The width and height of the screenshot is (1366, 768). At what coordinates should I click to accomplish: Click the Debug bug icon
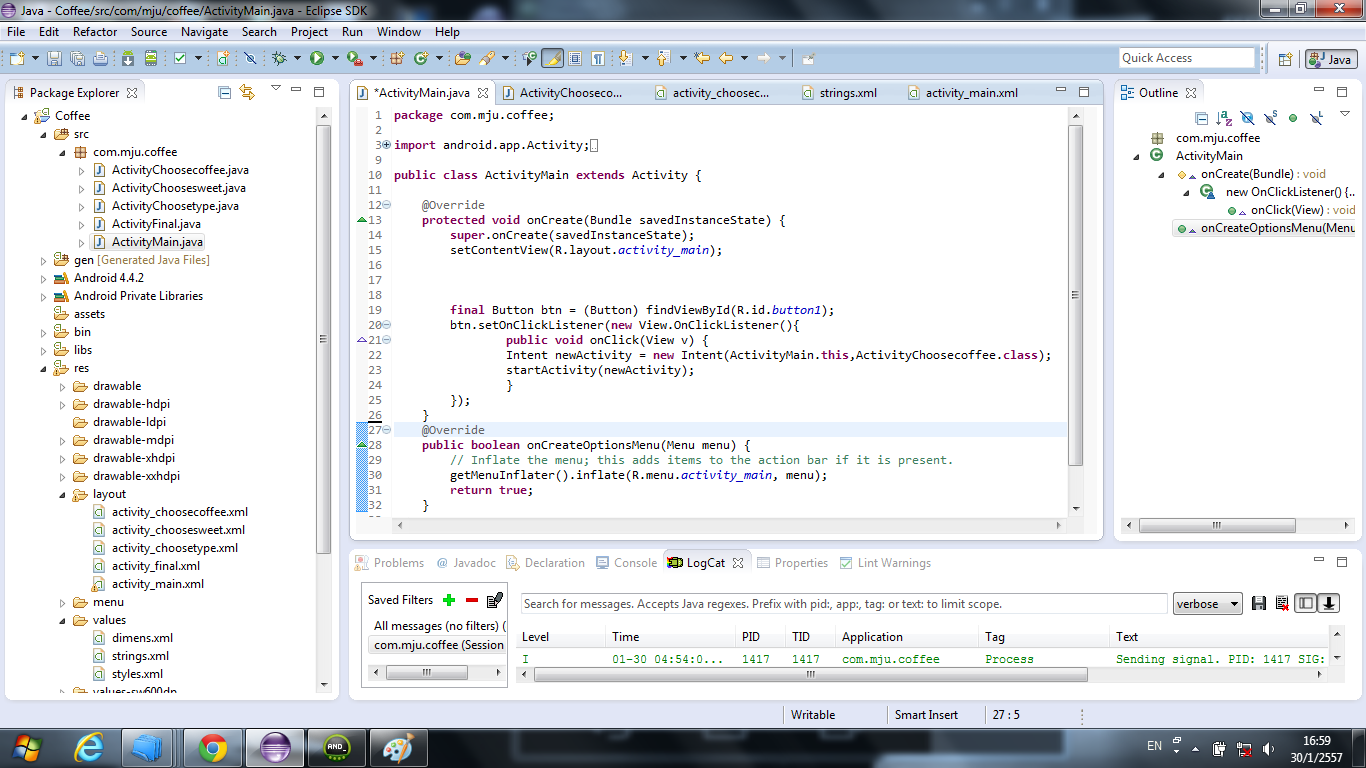pos(279,58)
